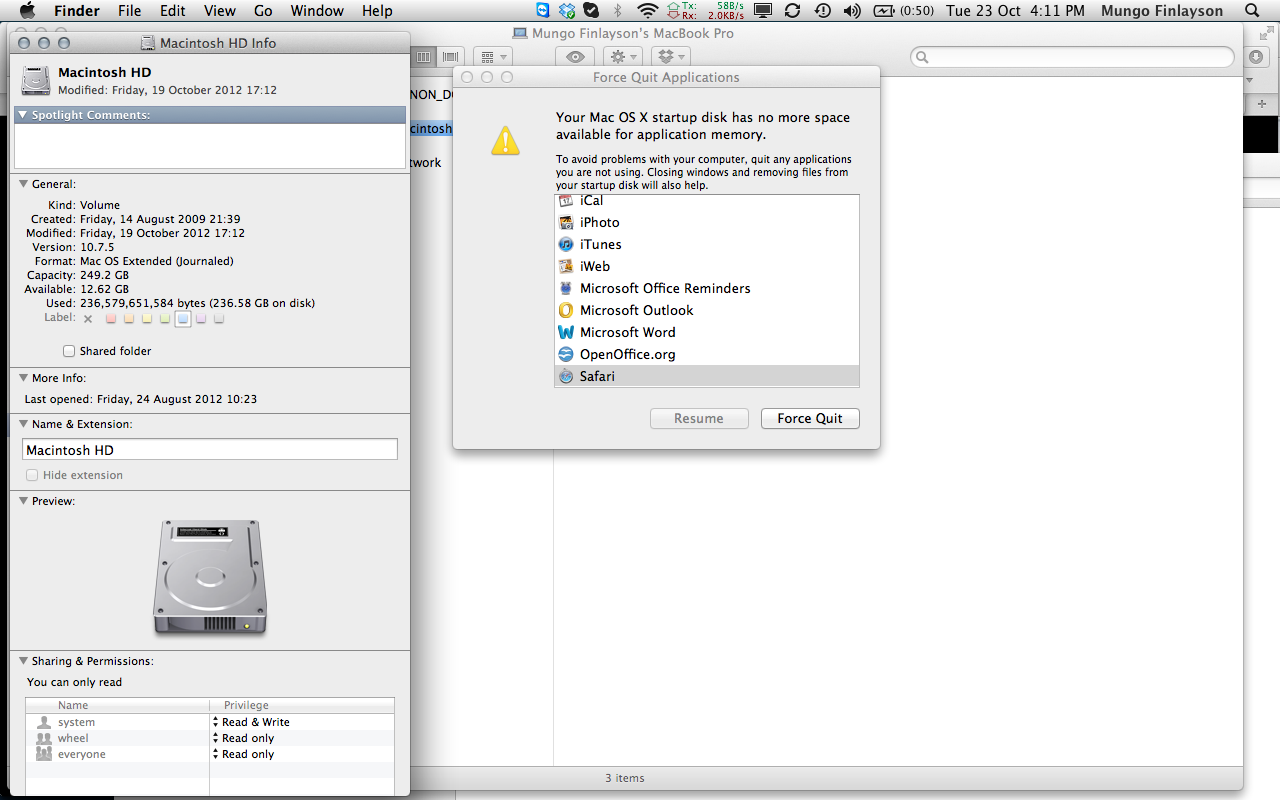1280x800 pixels.
Task: Click the Finder window search field
Action: pos(1072,57)
